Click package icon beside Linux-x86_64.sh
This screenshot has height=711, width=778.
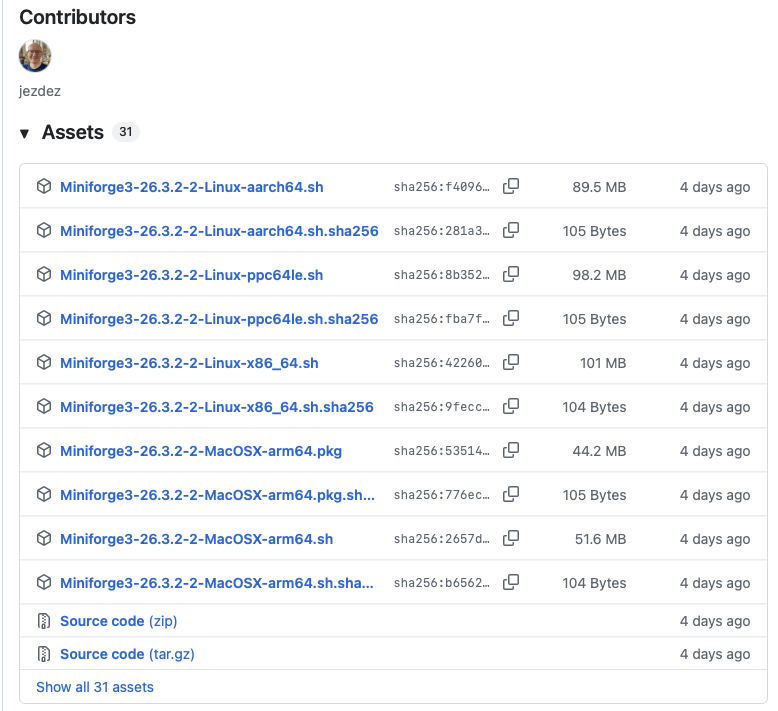pyautogui.click(x=44, y=363)
